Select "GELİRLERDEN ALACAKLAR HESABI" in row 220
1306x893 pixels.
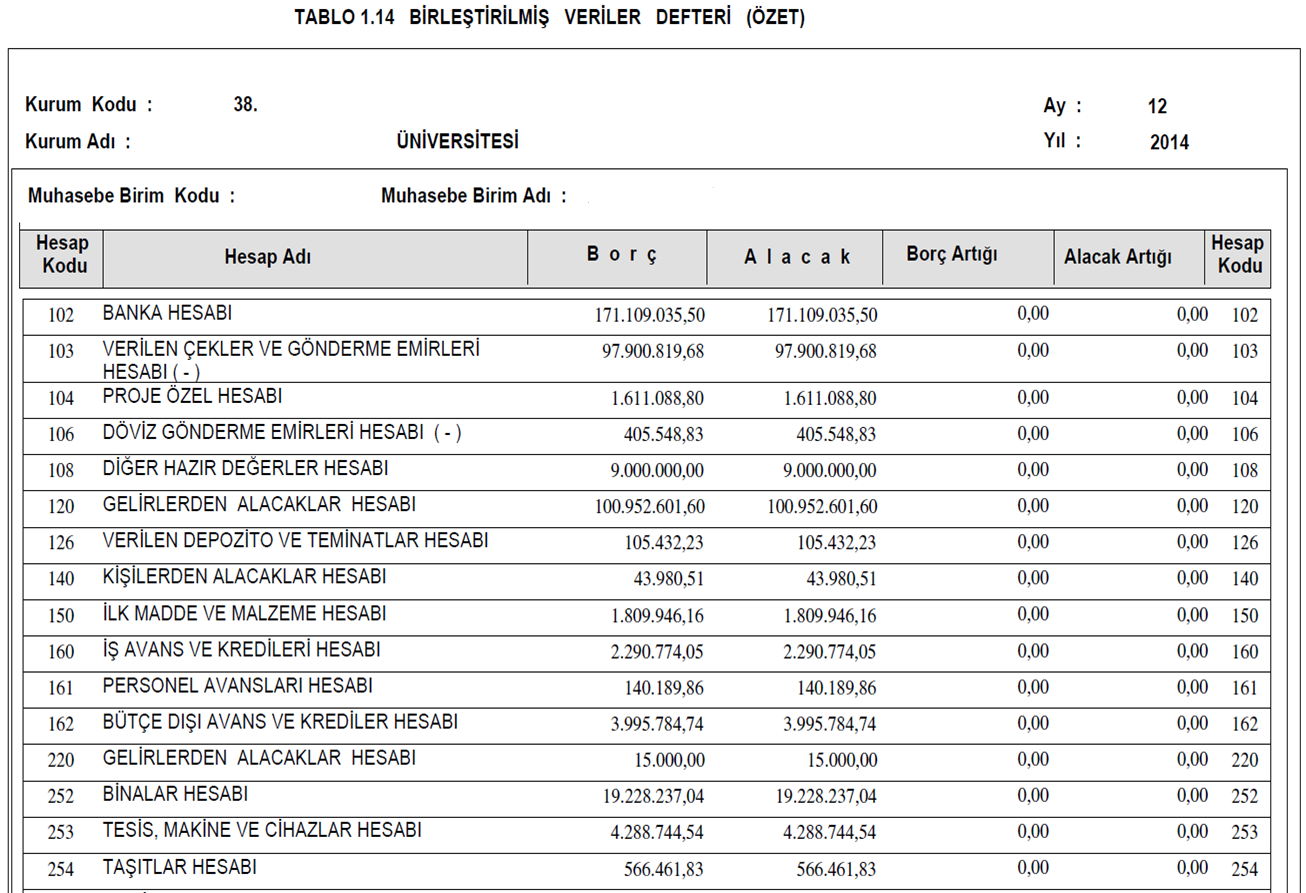[259, 757]
